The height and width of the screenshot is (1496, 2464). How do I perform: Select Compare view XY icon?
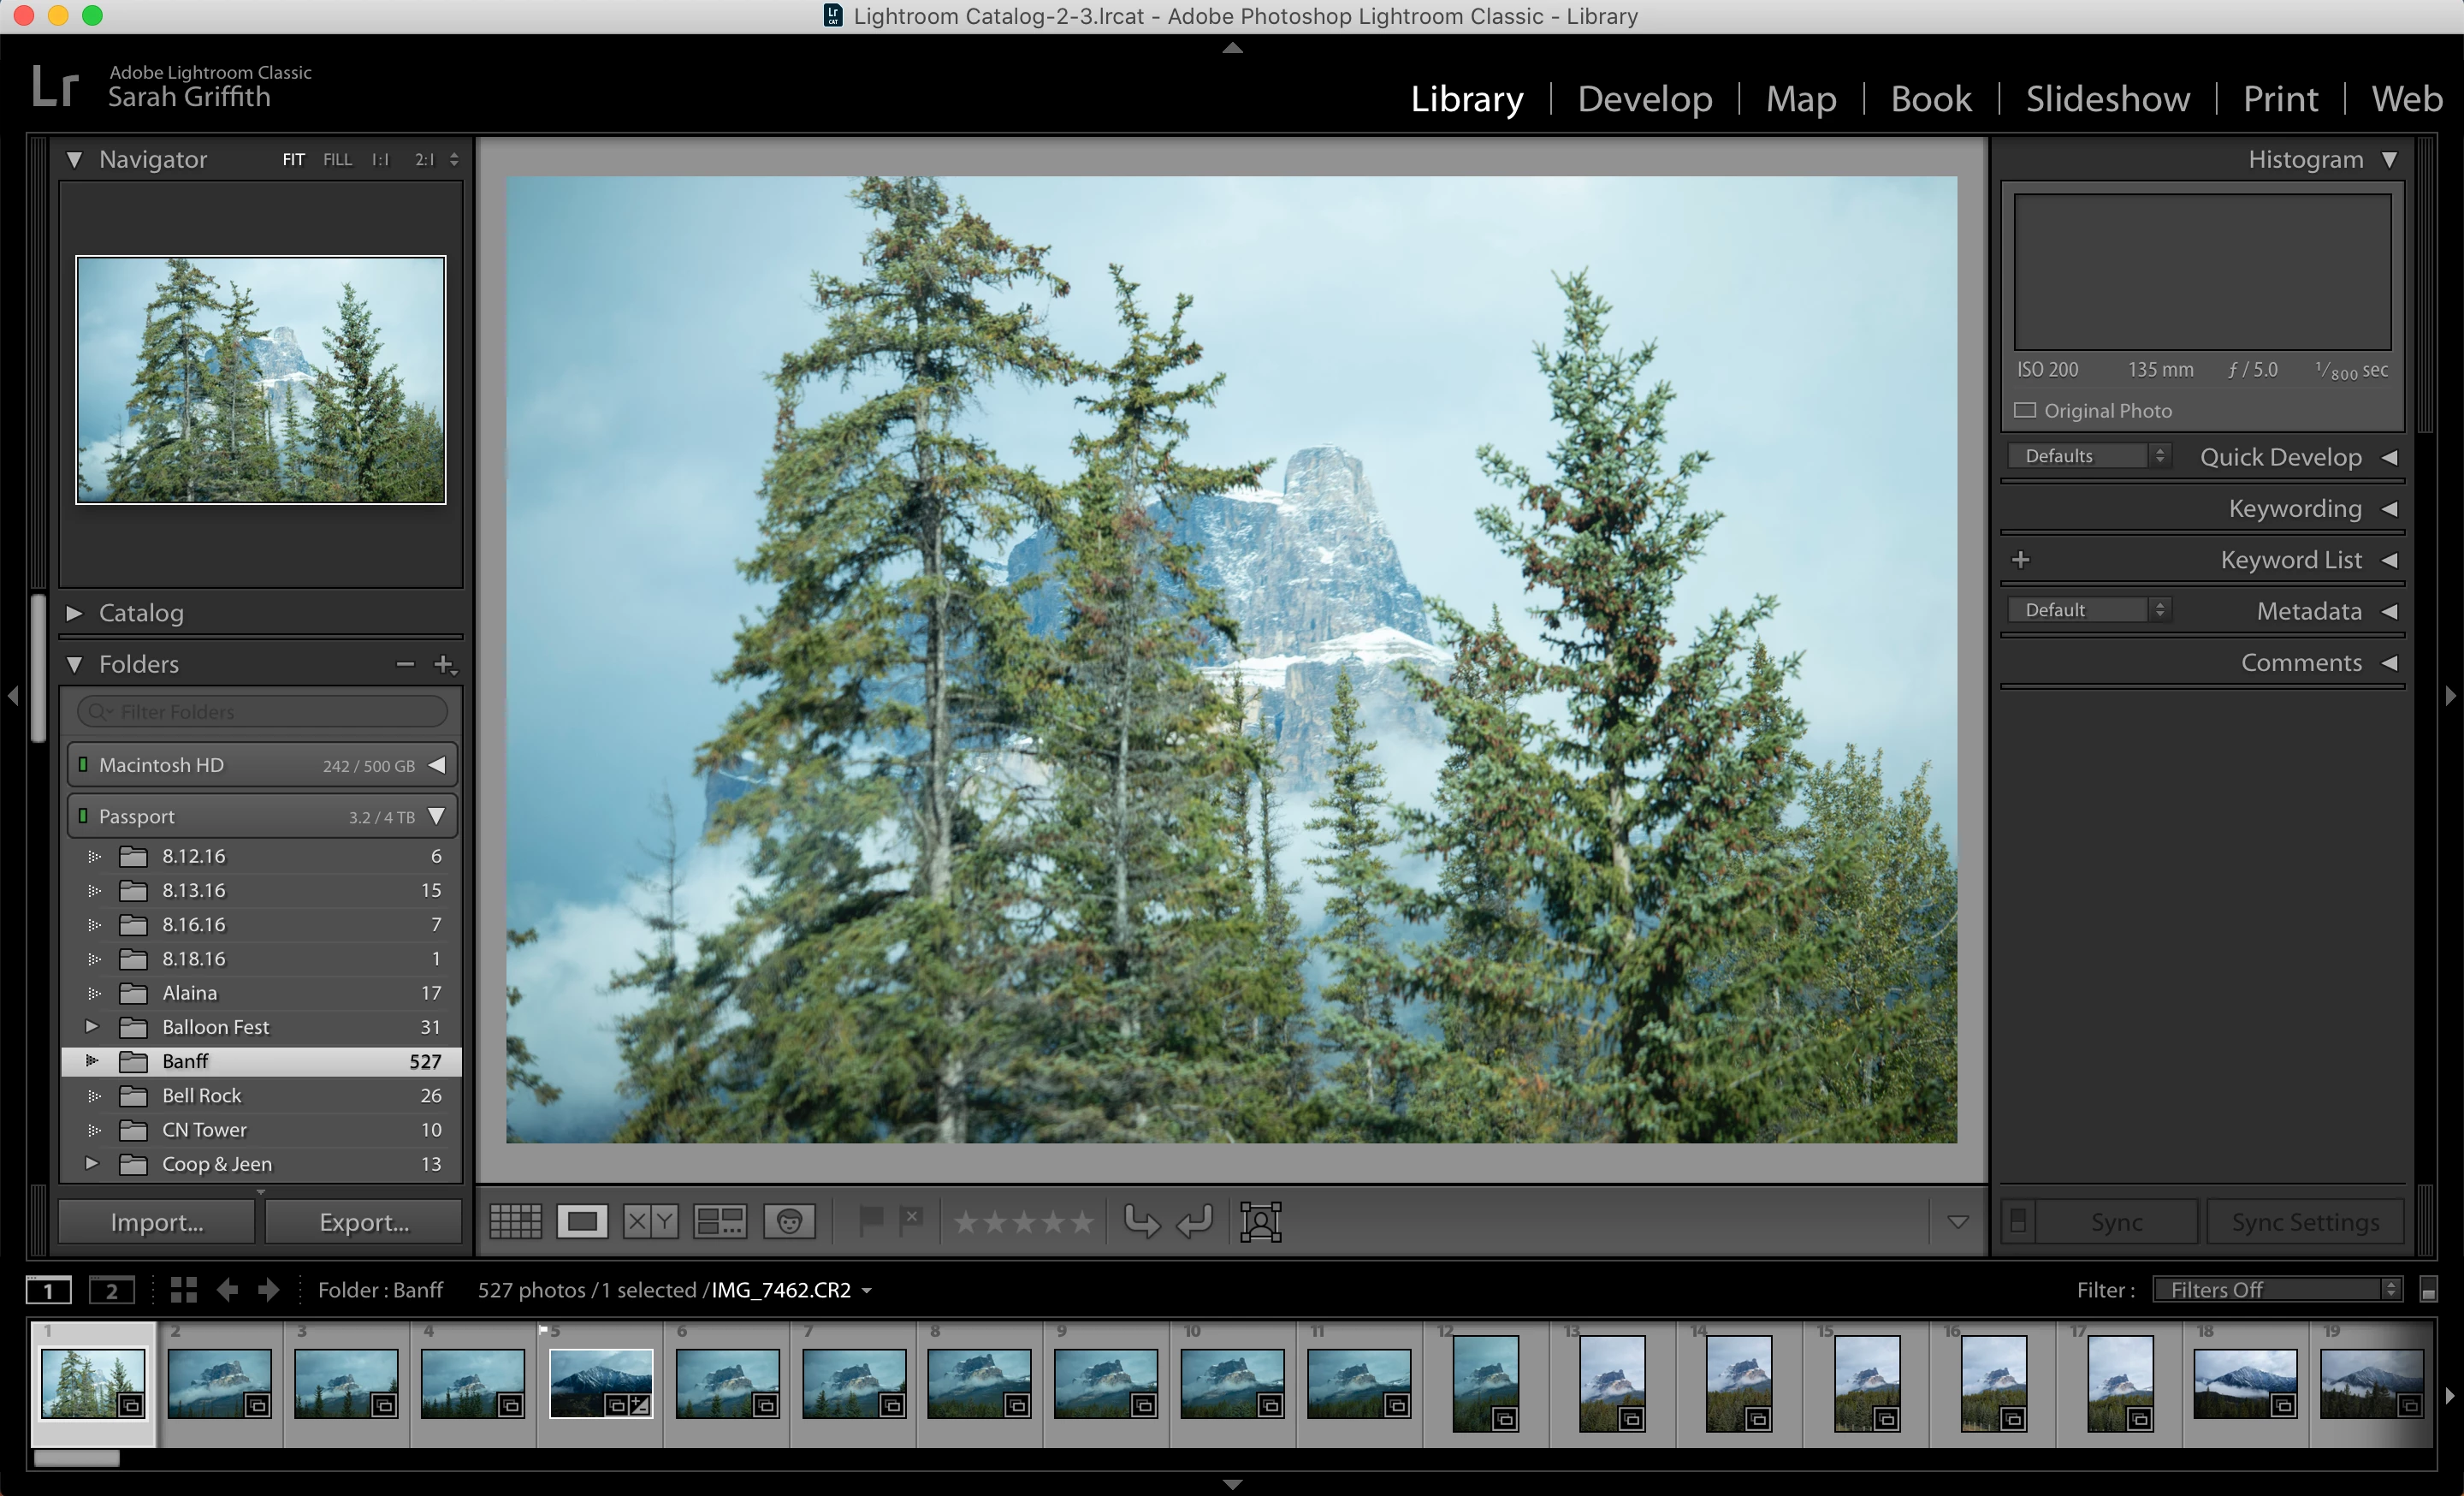(650, 1221)
